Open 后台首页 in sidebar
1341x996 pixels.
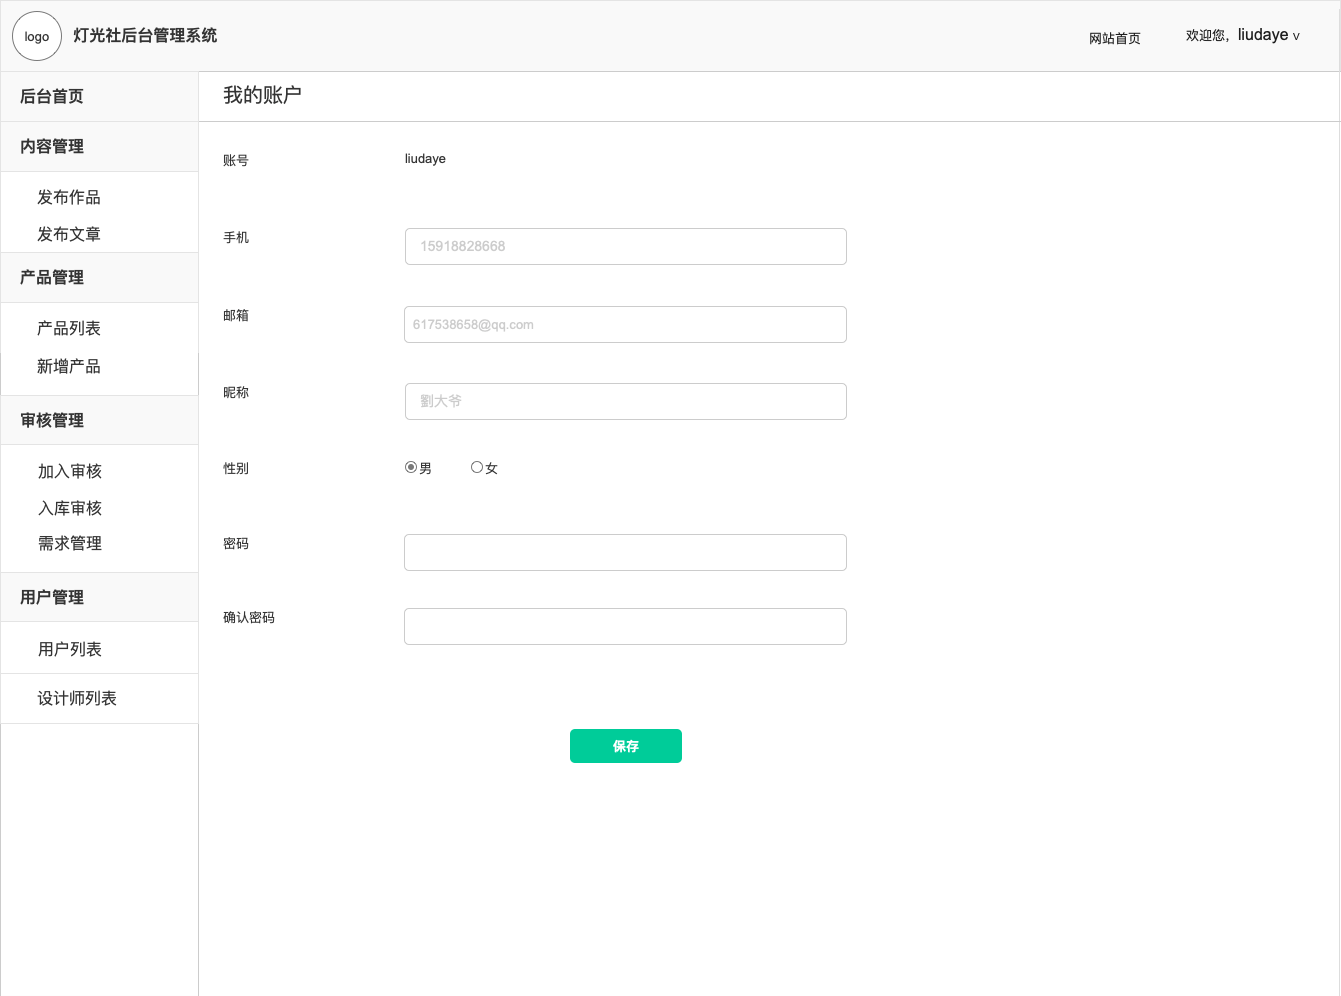52,96
